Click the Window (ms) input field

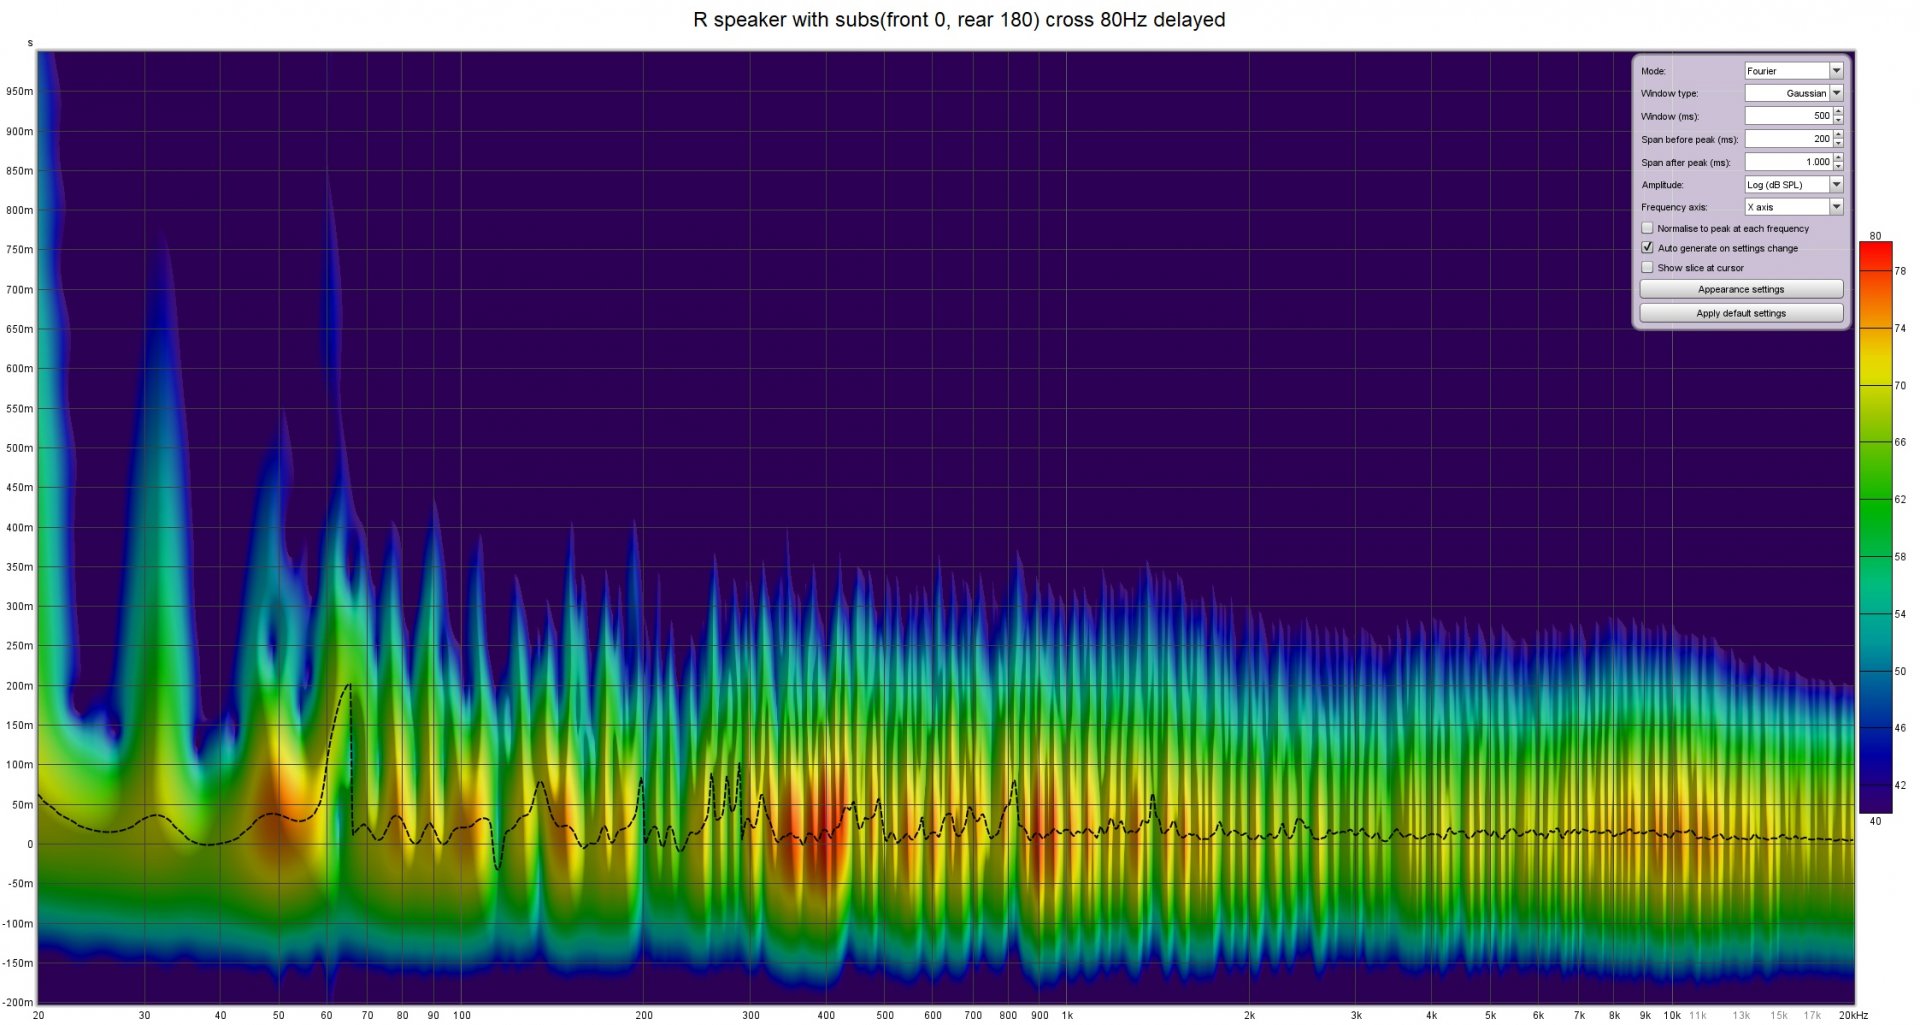[x=1788, y=116]
